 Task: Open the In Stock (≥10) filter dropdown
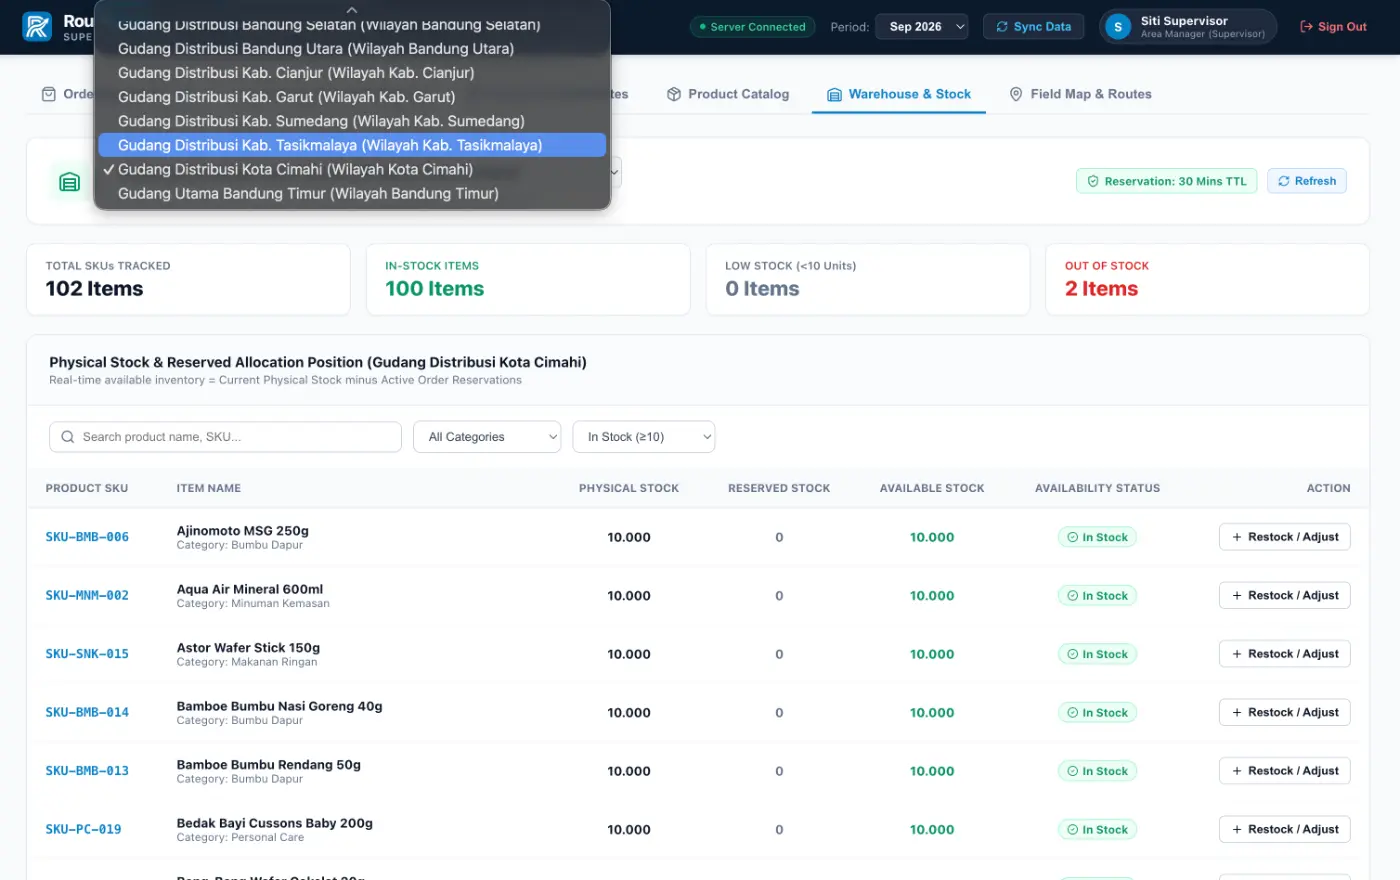(x=644, y=437)
